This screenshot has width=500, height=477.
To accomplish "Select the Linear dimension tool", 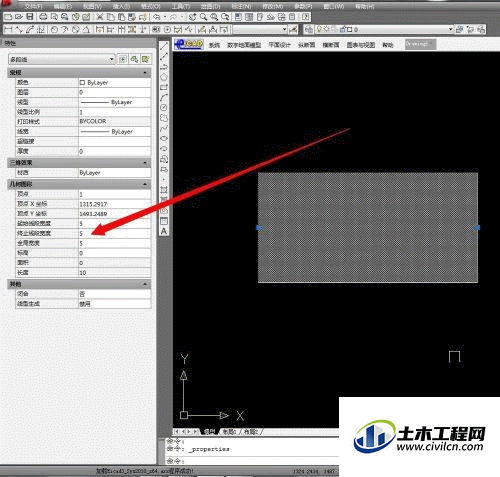I will click(9, 30).
